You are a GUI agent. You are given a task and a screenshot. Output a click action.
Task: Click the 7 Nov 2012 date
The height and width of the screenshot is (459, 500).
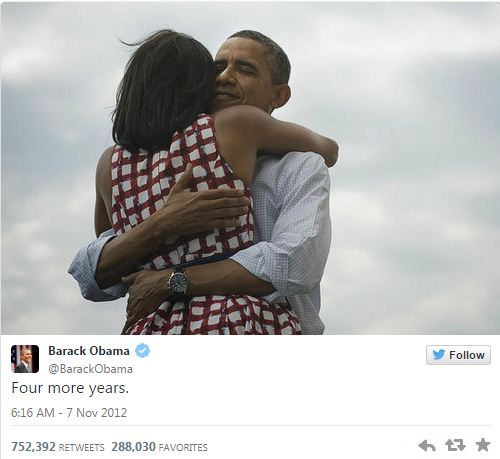(97, 413)
